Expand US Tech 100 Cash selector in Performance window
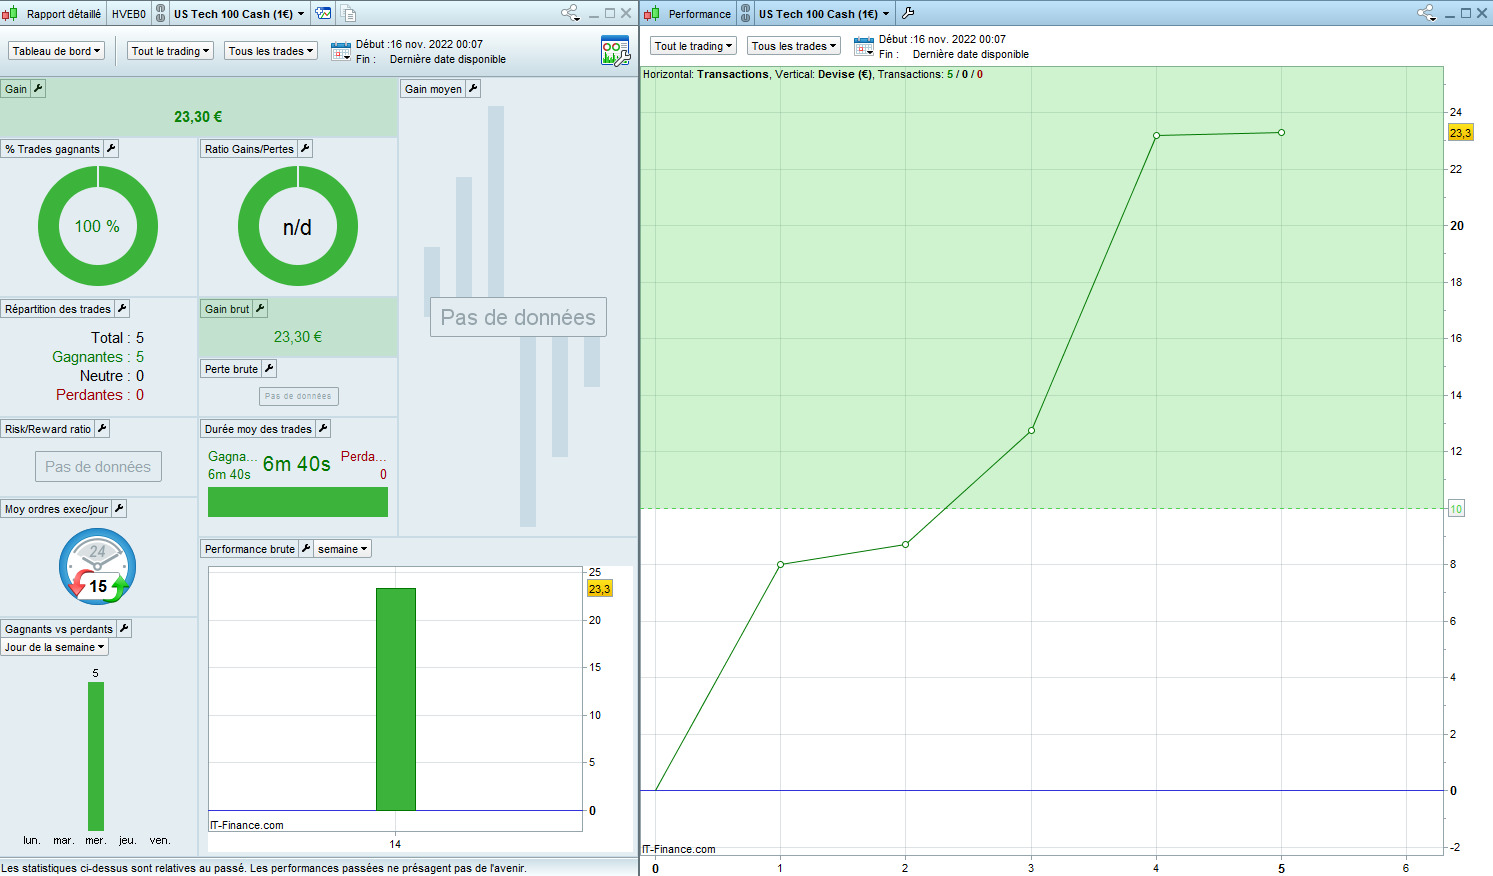1493x876 pixels. coord(824,14)
